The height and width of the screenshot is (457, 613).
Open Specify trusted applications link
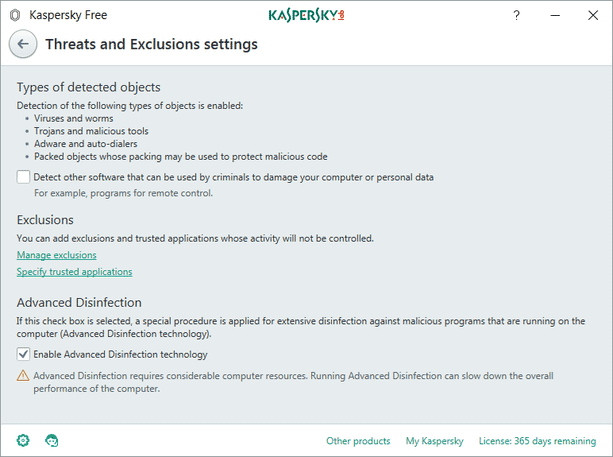[x=74, y=272]
